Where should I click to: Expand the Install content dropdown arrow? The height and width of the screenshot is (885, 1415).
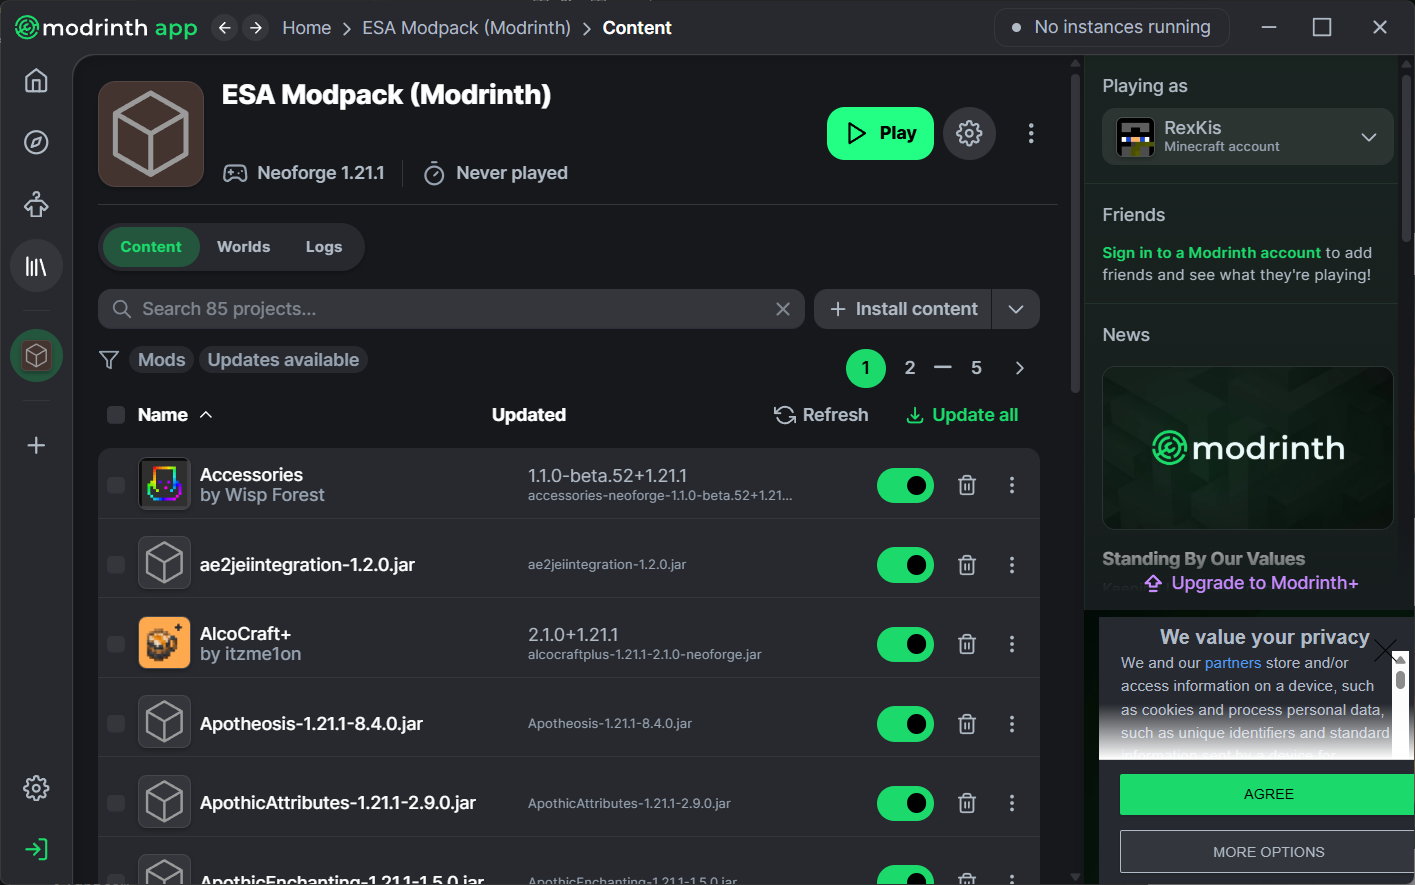[1016, 309]
